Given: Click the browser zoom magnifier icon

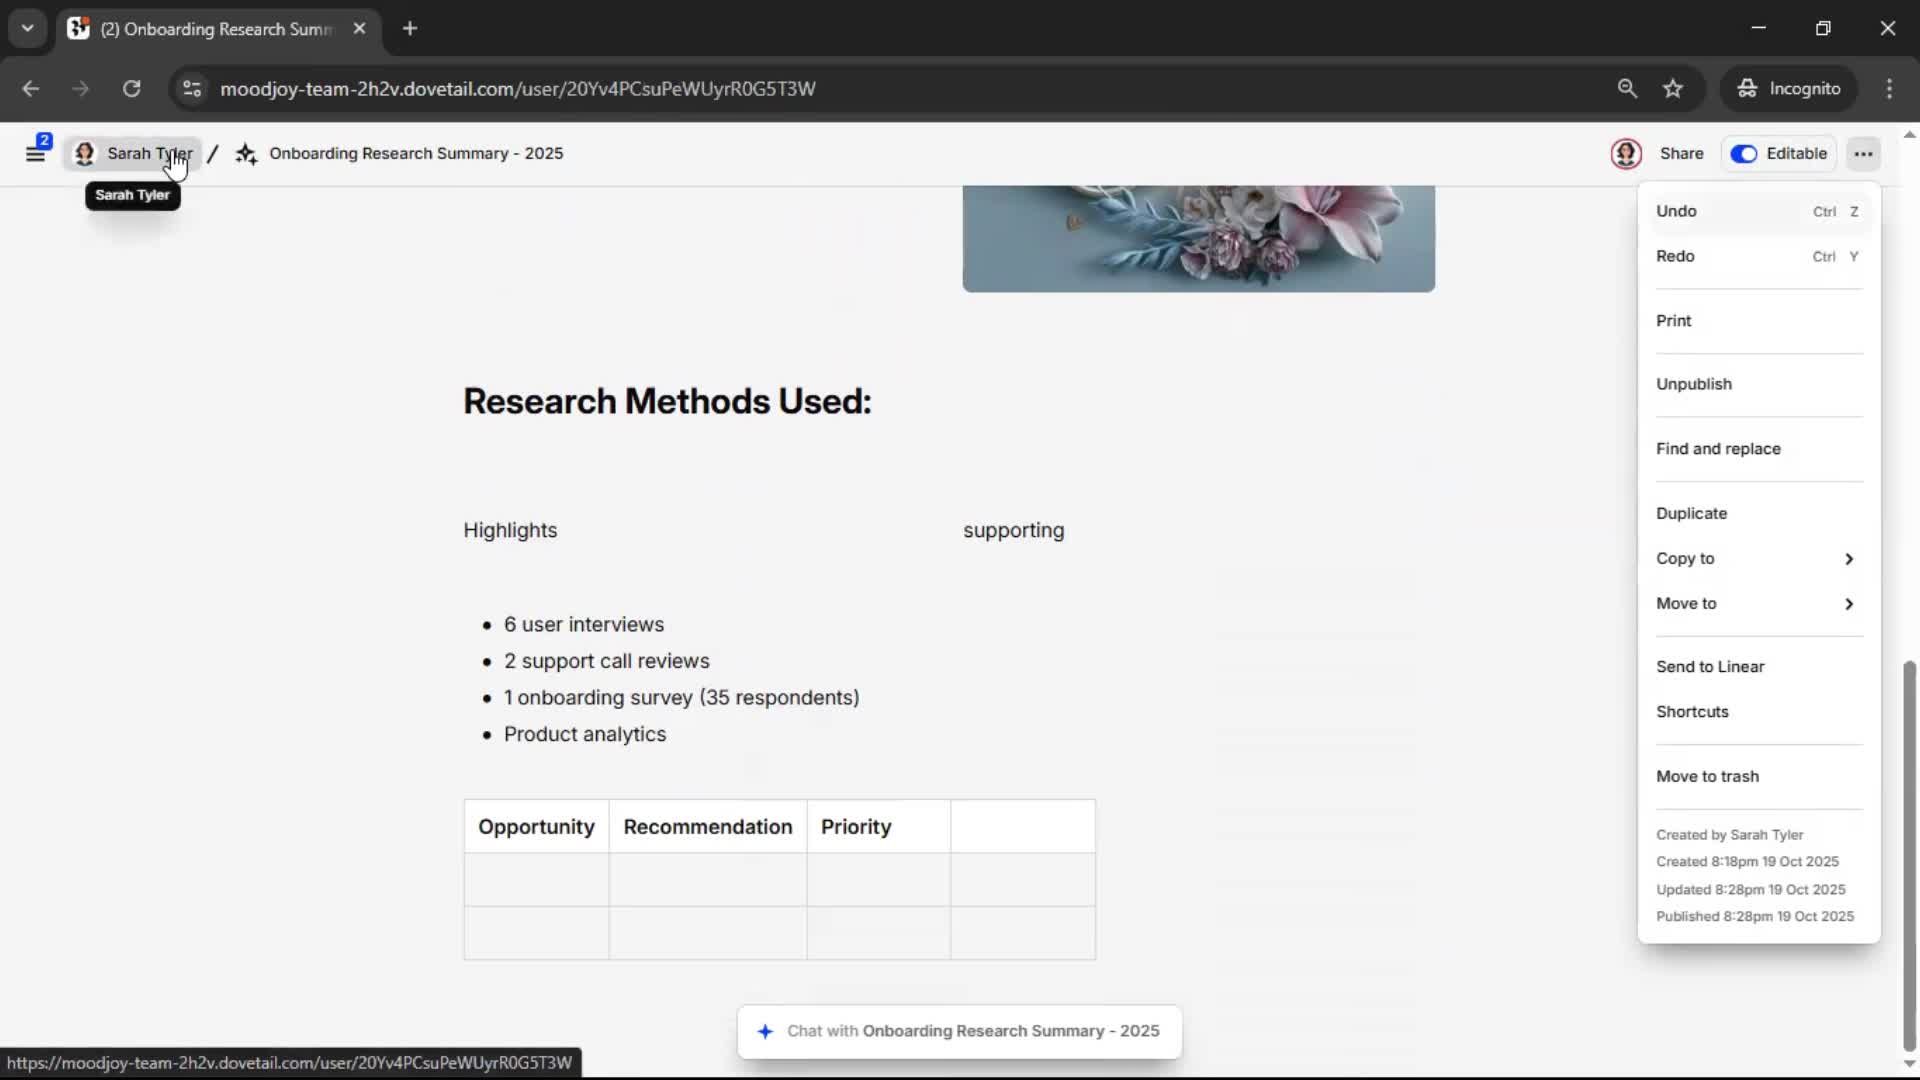Looking at the screenshot, I should (x=1627, y=89).
